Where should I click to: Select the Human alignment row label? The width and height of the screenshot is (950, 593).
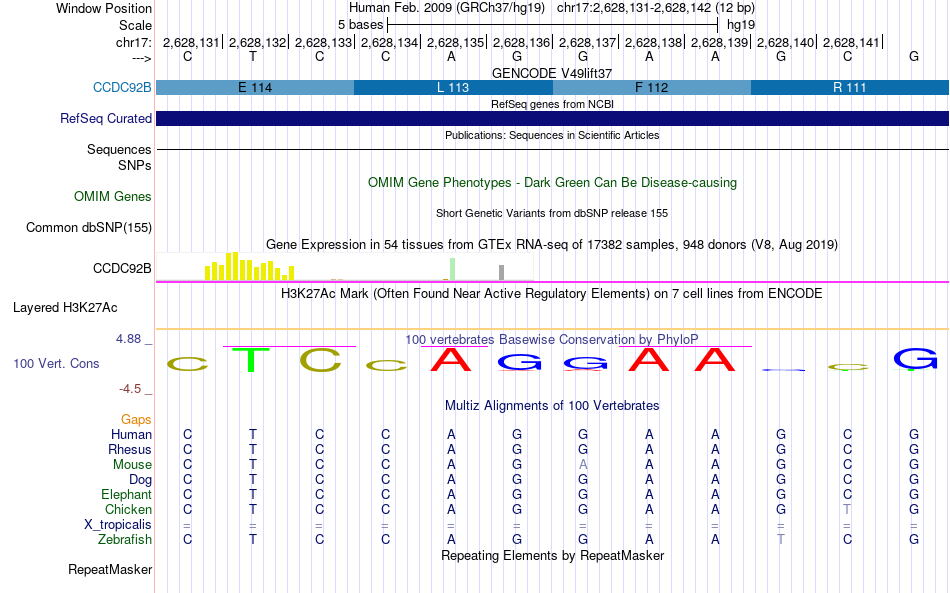tap(131, 434)
